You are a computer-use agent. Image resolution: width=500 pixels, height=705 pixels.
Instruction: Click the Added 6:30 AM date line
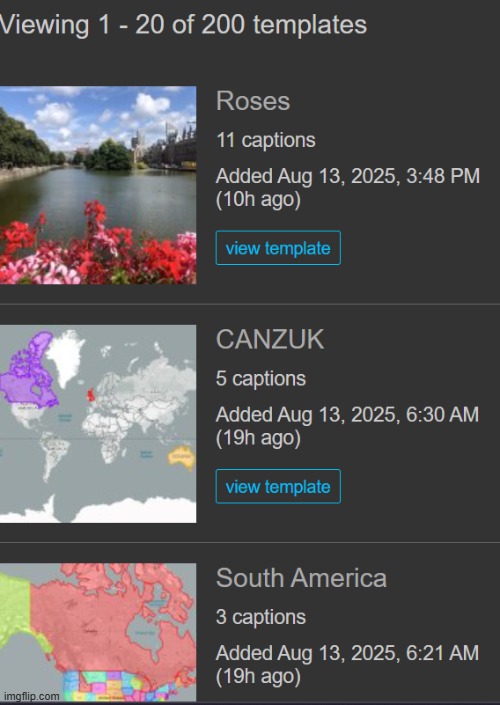click(x=347, y=415)
